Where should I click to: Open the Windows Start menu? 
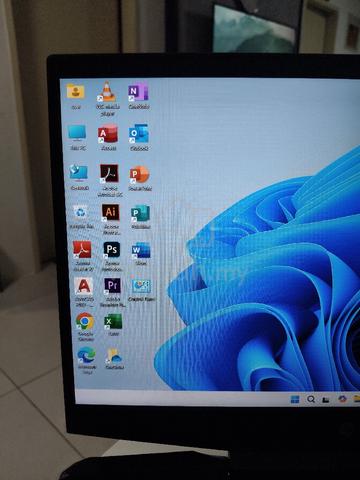point(295,399)
